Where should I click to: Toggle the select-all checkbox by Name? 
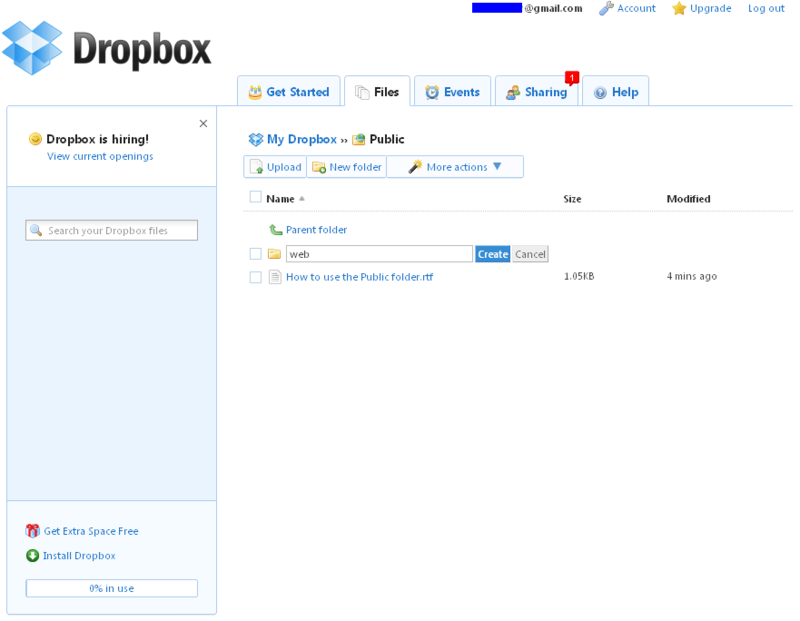(256, 197)
